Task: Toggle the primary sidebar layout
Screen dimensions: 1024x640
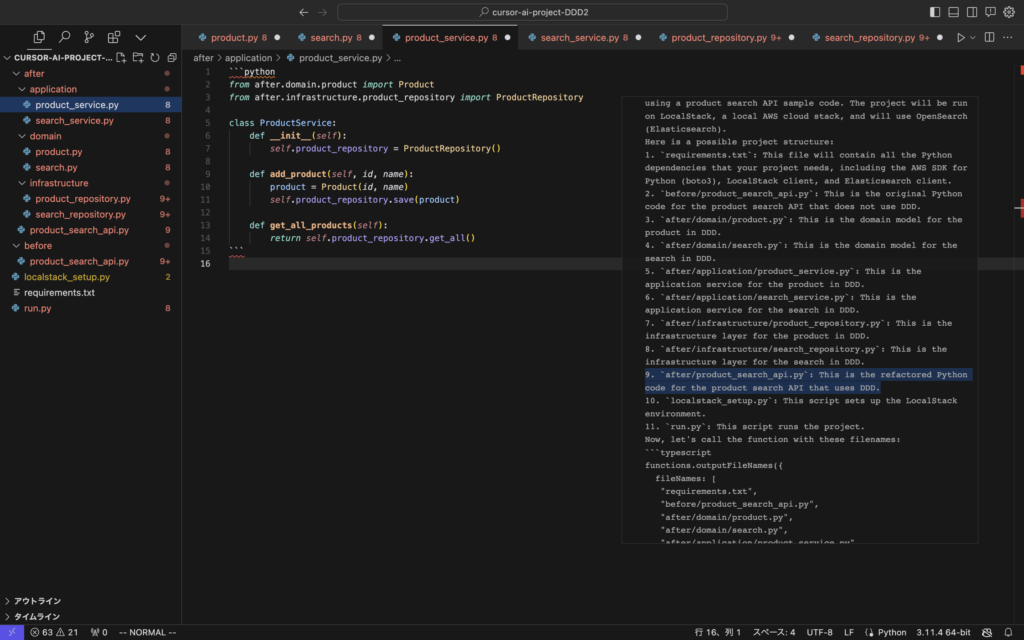Action: [935, 12]
